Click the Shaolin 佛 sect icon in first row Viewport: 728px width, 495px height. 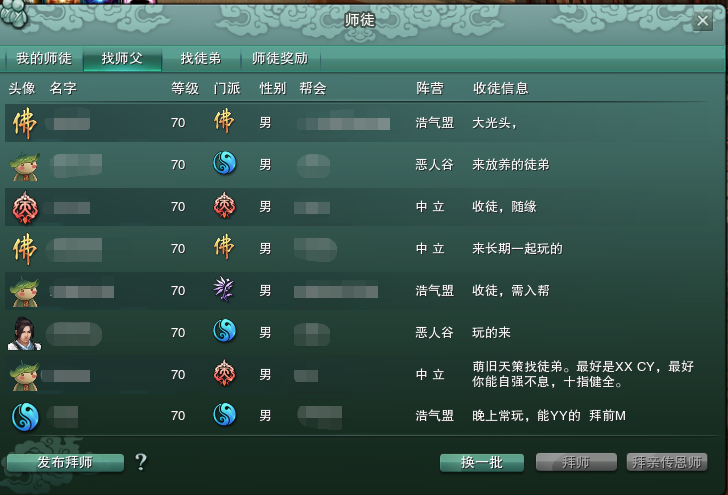(224, 121)
